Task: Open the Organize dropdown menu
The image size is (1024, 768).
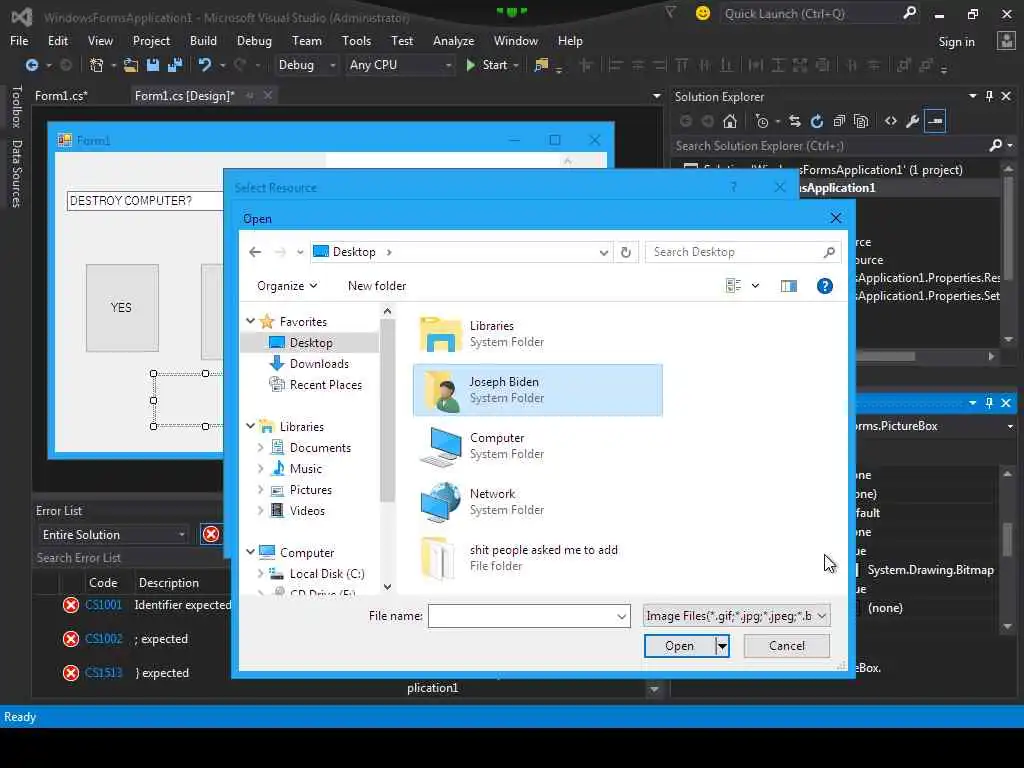Action: click(287, 286)
